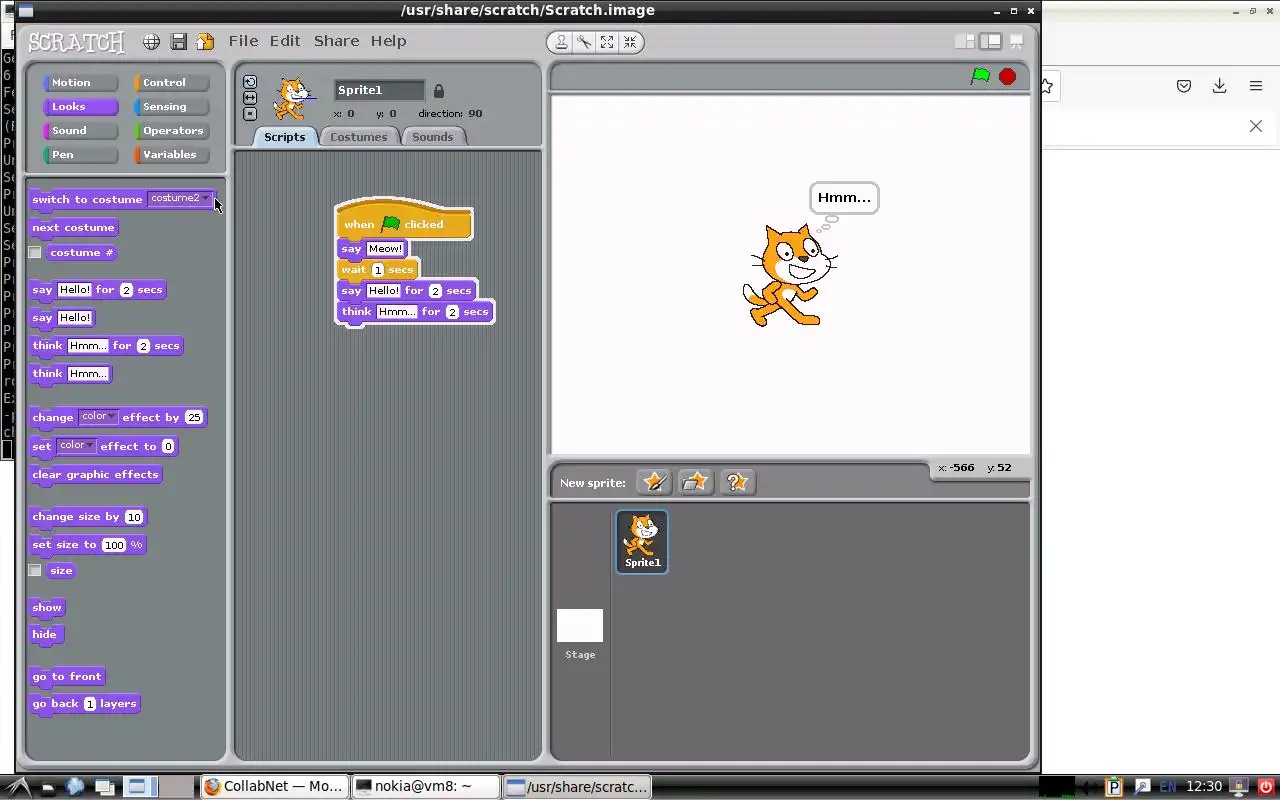Click the 'wait 1 secs' block in script
Viewport: 1280px width, 800px height.
click(x=378, y=269)
